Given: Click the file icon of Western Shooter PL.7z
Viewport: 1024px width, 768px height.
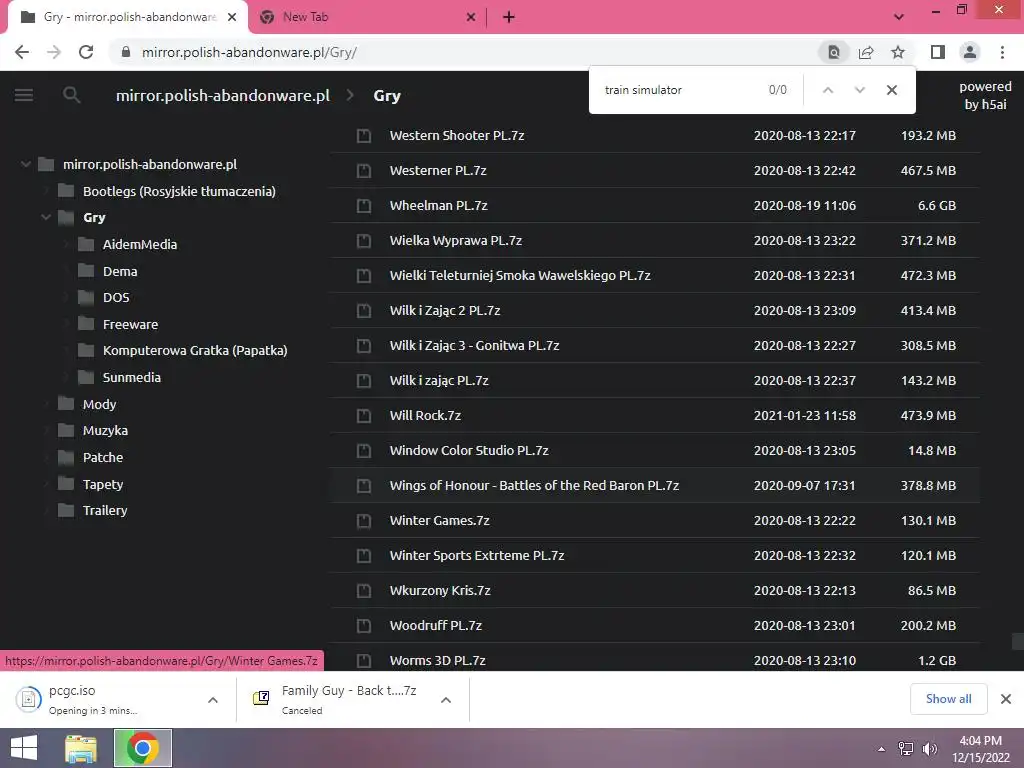Looking at the screenshot, I should pyautogui.click(x=364, y=136).
